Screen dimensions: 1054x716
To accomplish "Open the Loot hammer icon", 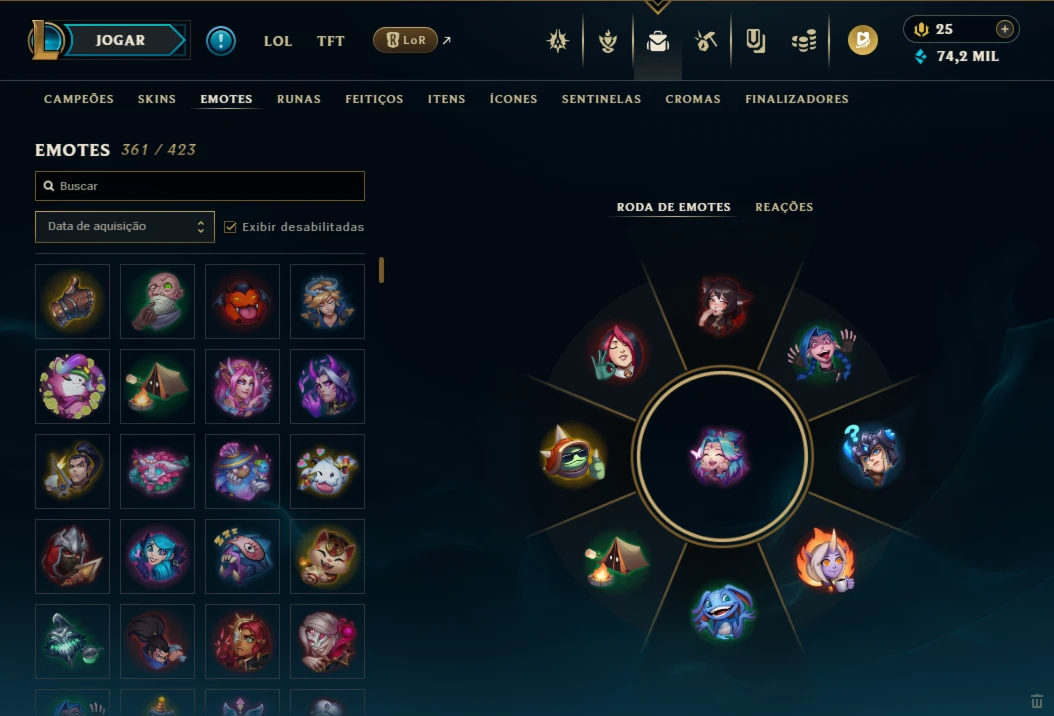I will (x=706, y=41).
